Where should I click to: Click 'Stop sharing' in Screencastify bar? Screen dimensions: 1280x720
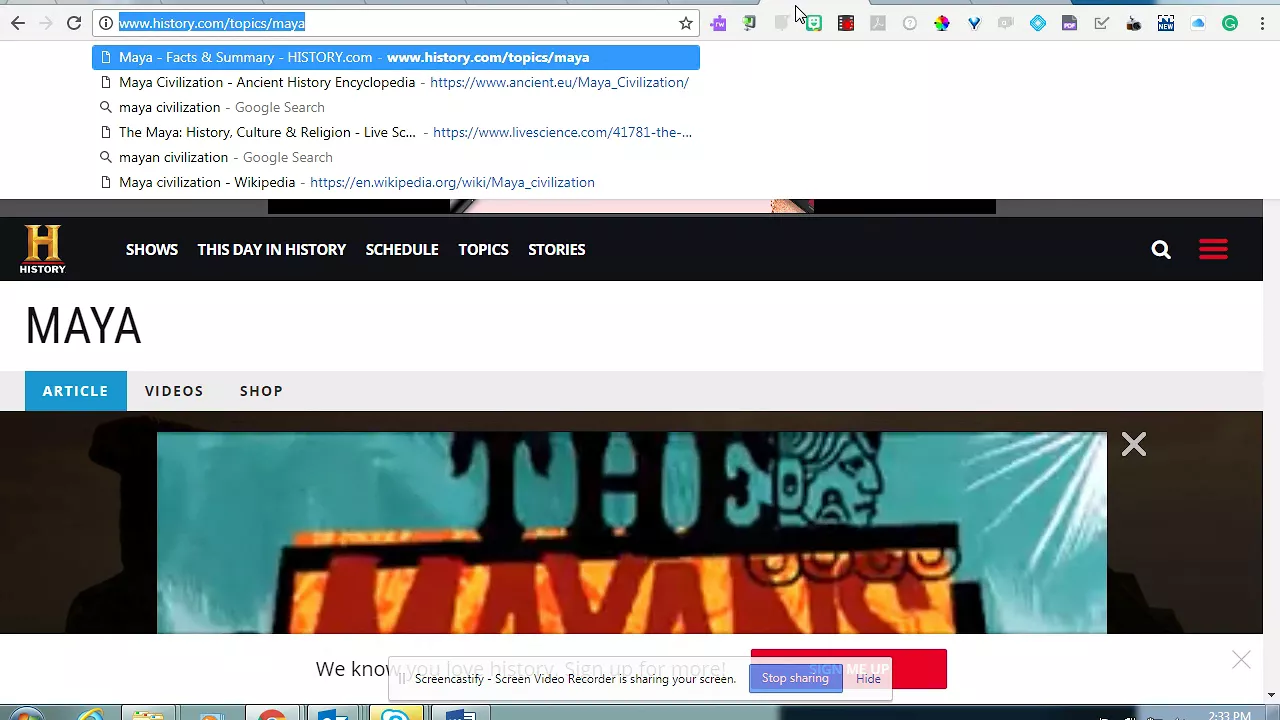click(x=795, y=679)
